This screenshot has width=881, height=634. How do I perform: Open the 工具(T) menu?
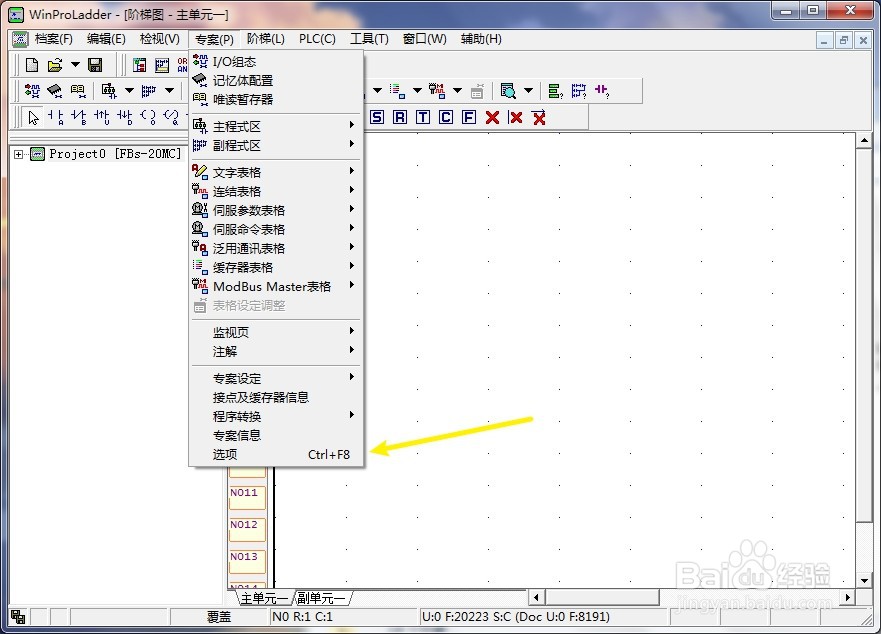[x=369, y=39]
